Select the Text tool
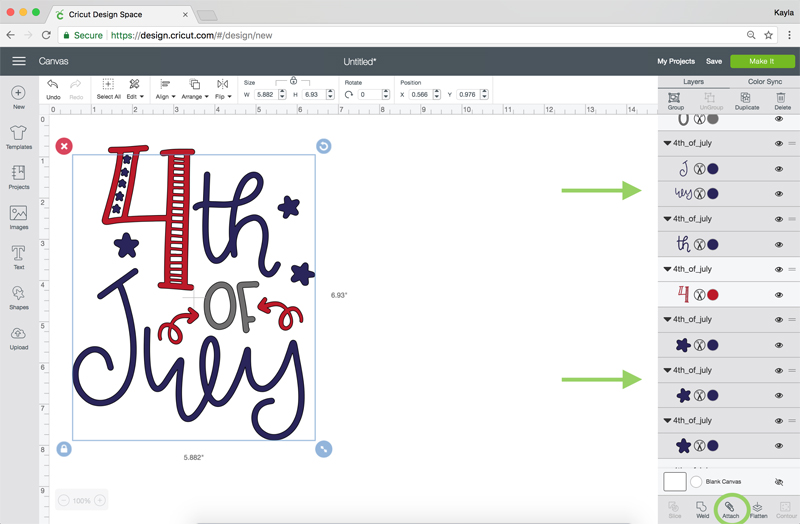Viewport: 800px width, 524px height. click(18, 257)
